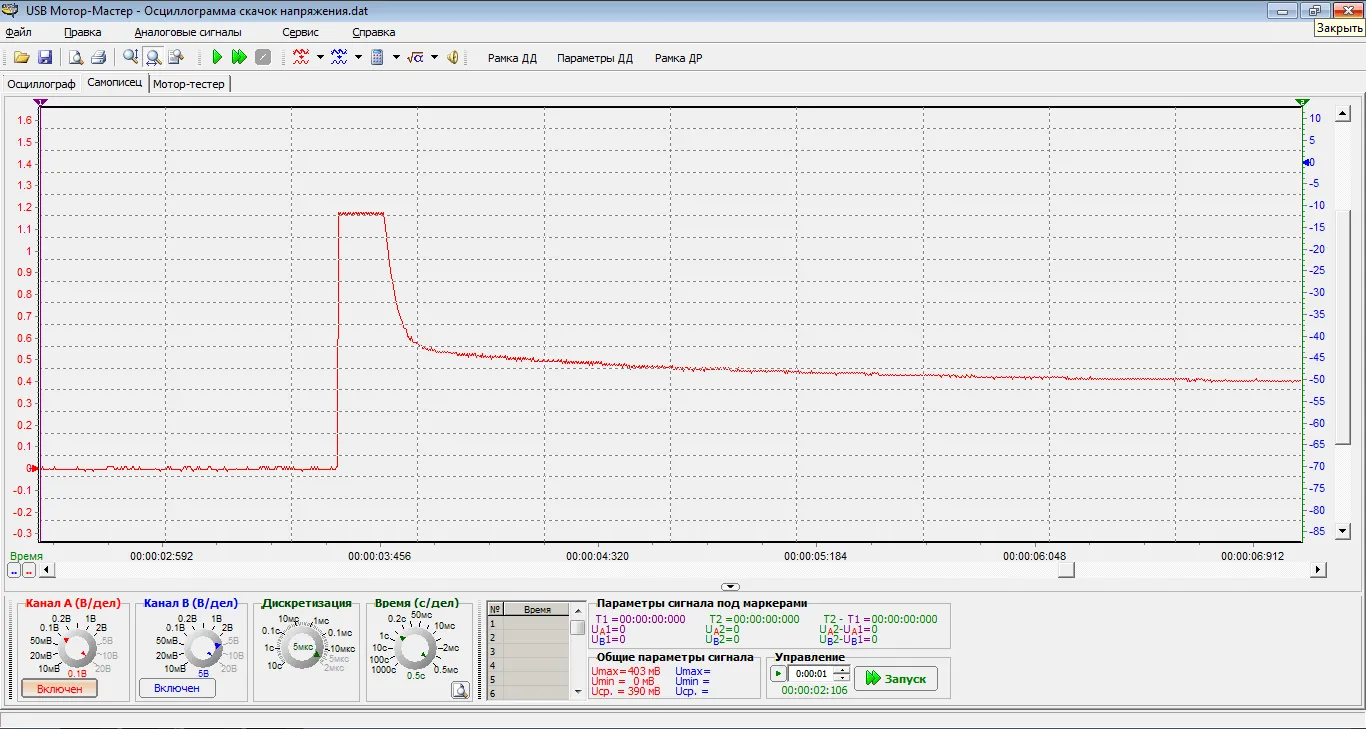Click the right arrow of the horizontal scrollbar

click(x=1318, y=570)
